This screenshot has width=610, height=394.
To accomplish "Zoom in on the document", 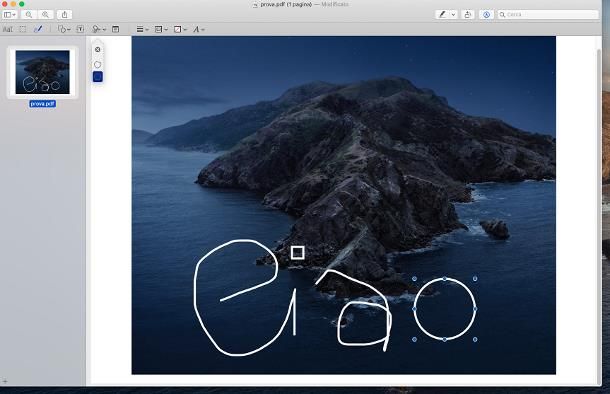I will (46, 14).
